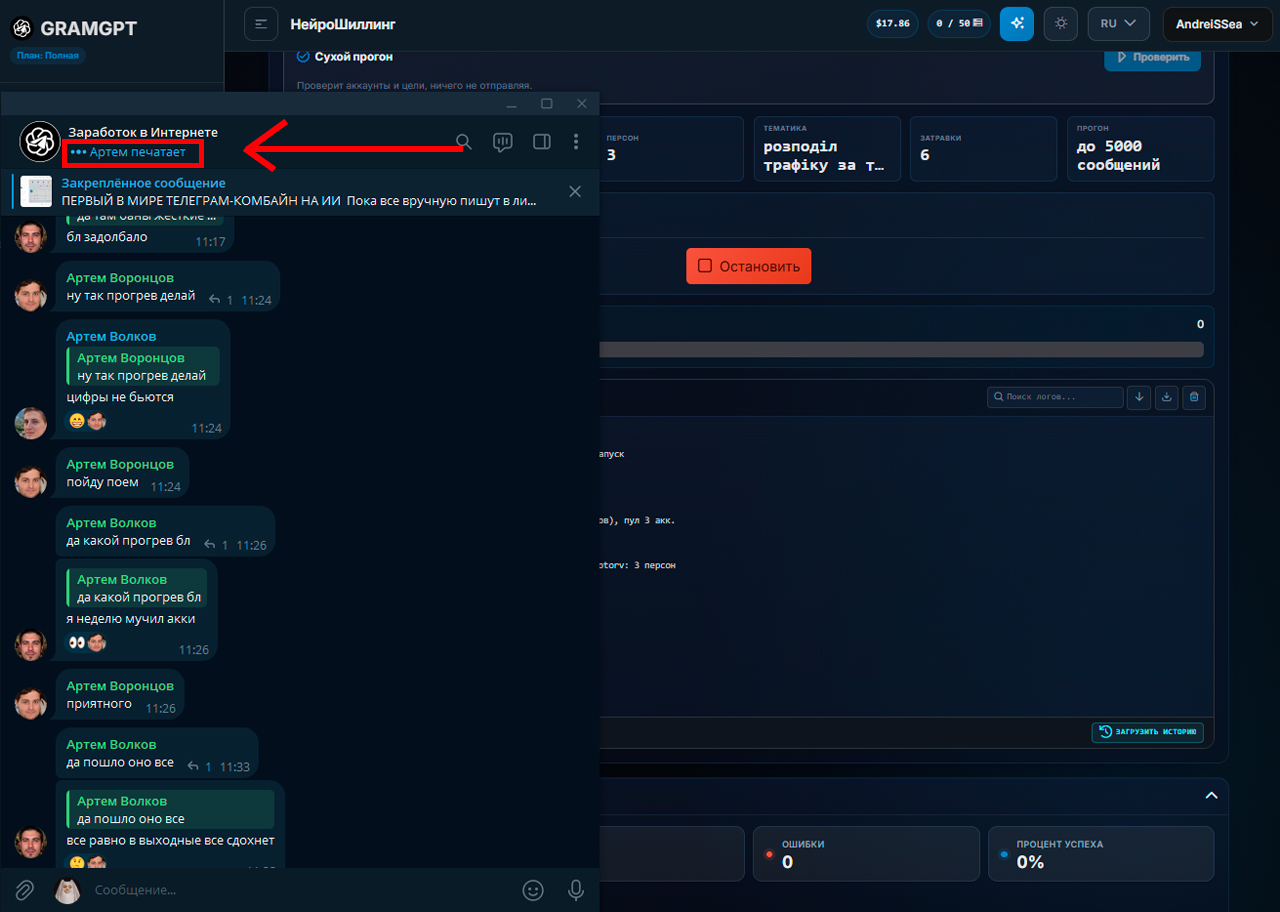The width and height of the screenshot is (1280, 912).
Task: Download logs using the download icon
Action: pyautogui.click(x=1166, y=397)
